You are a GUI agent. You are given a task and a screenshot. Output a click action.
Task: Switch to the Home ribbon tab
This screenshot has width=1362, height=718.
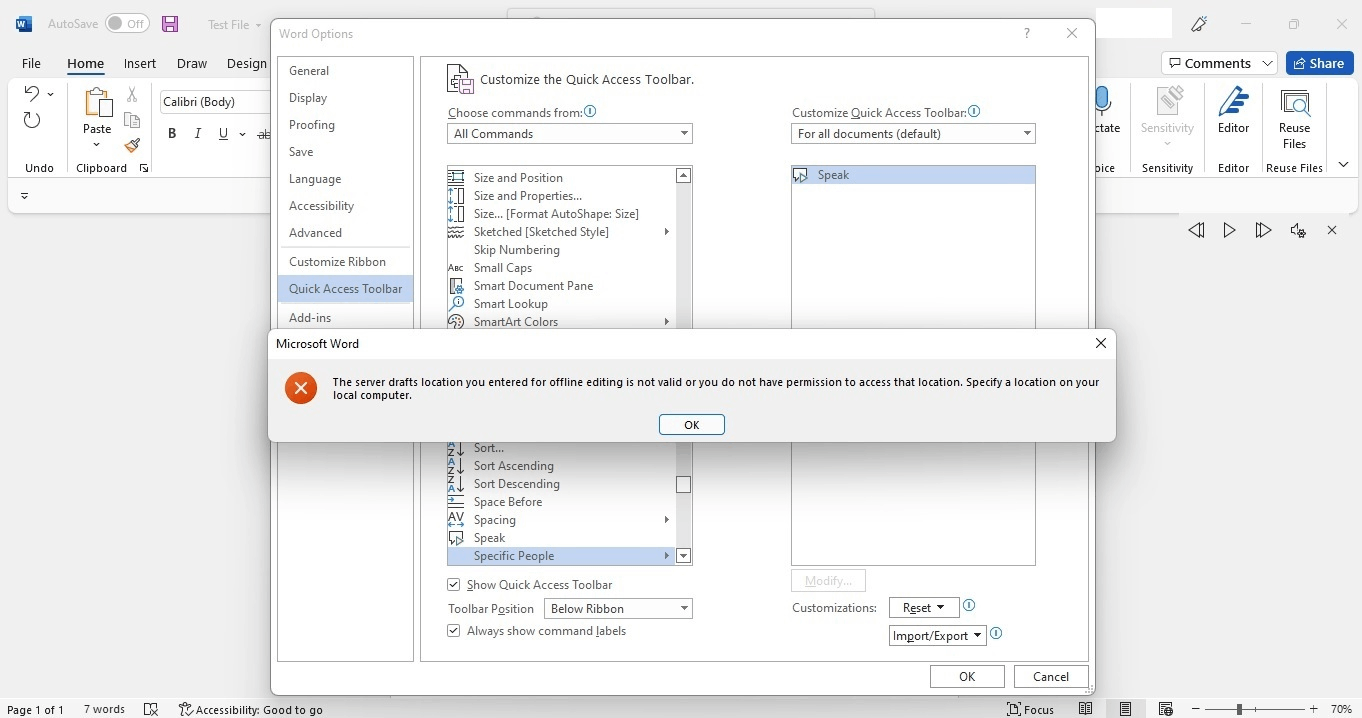[85, 63]
